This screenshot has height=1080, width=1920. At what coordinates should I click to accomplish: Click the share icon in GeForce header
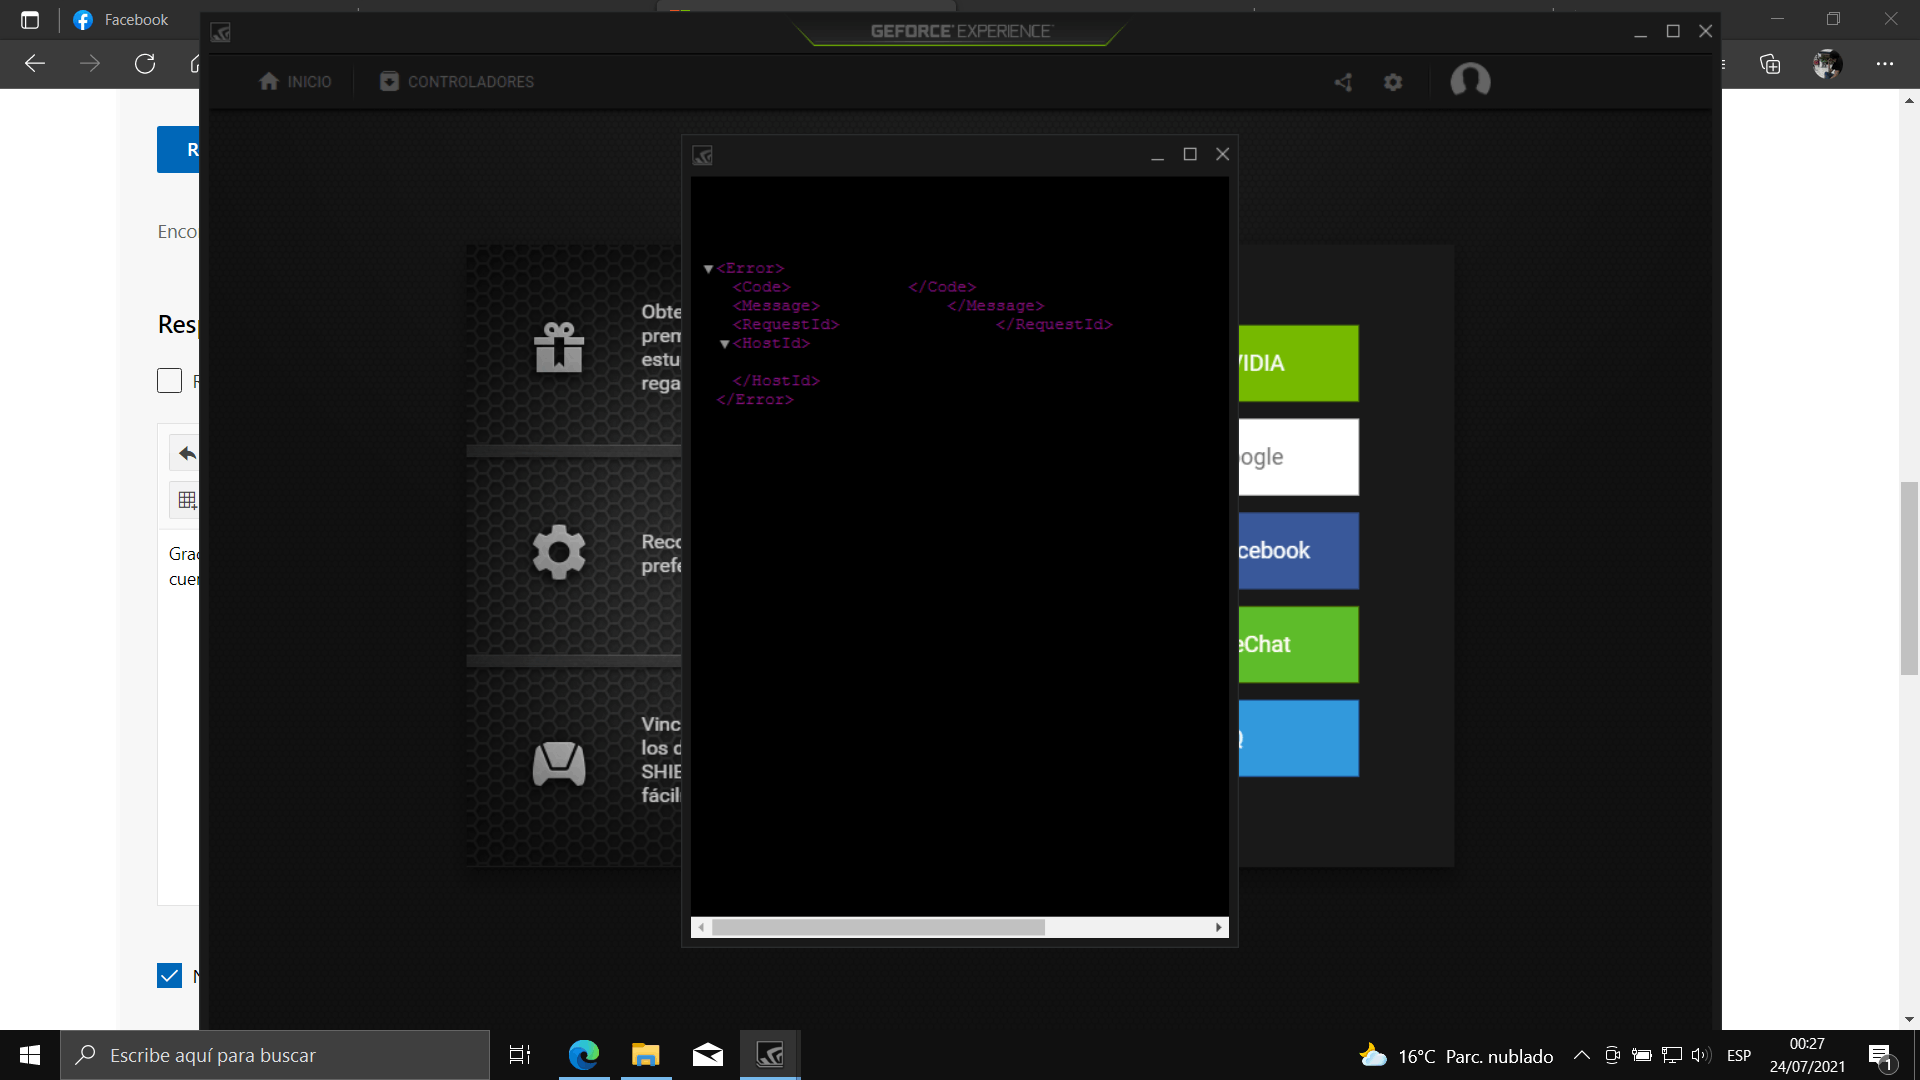point(1343,82)
